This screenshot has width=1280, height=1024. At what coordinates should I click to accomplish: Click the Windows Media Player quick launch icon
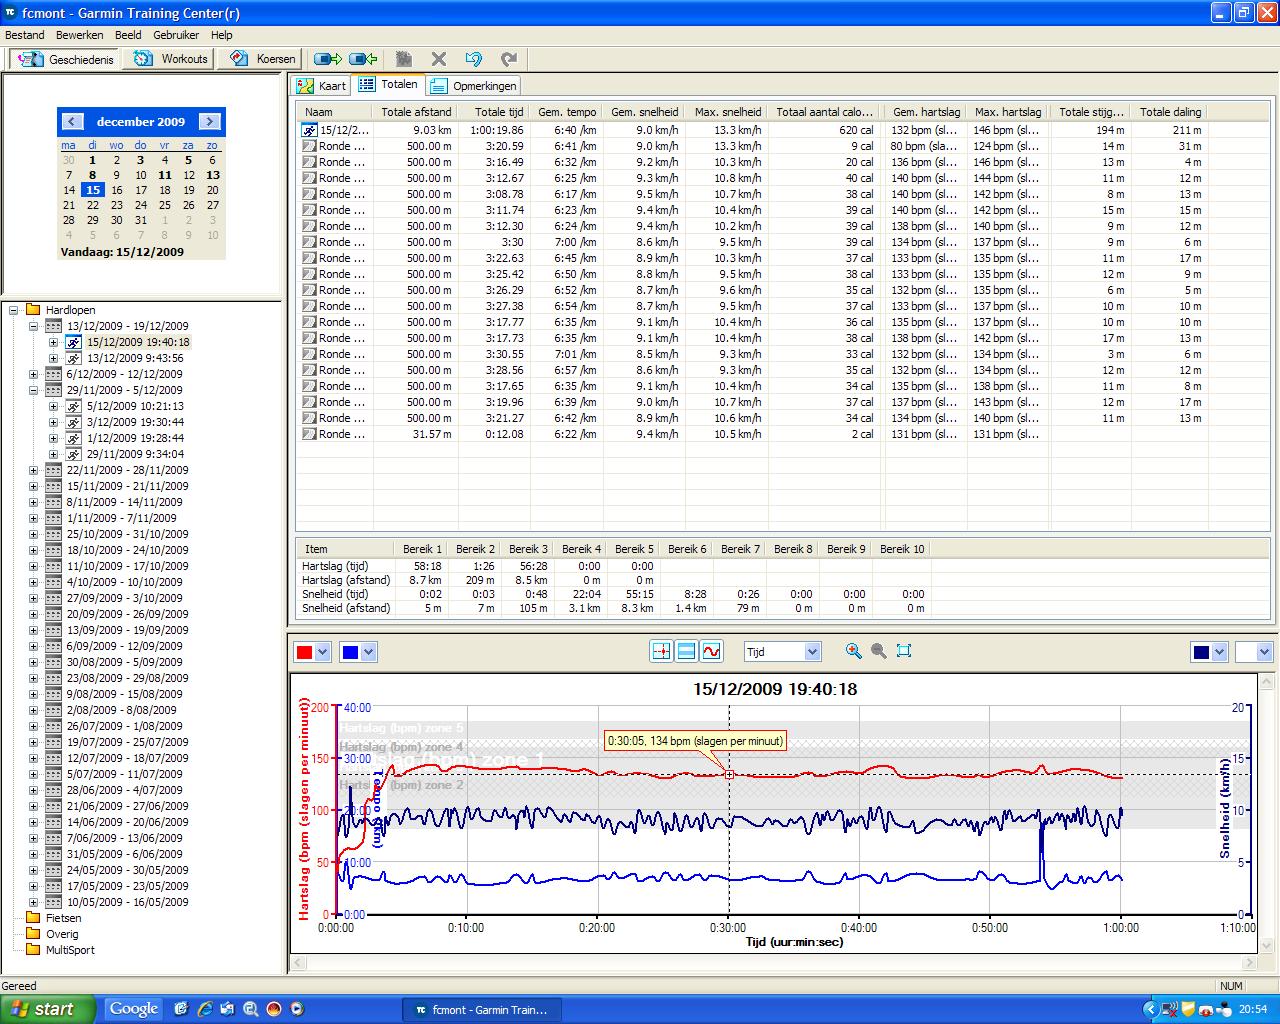pos(296,1009)
